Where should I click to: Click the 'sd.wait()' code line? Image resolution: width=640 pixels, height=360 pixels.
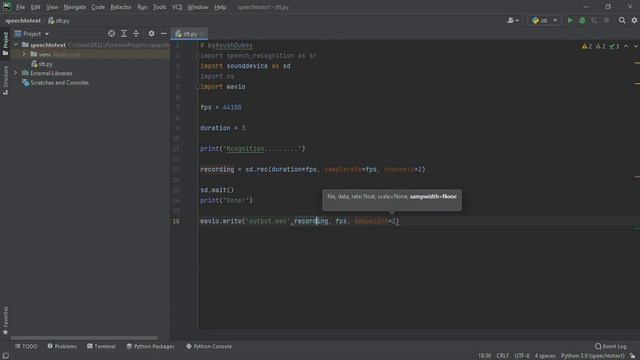pos(217,190)
